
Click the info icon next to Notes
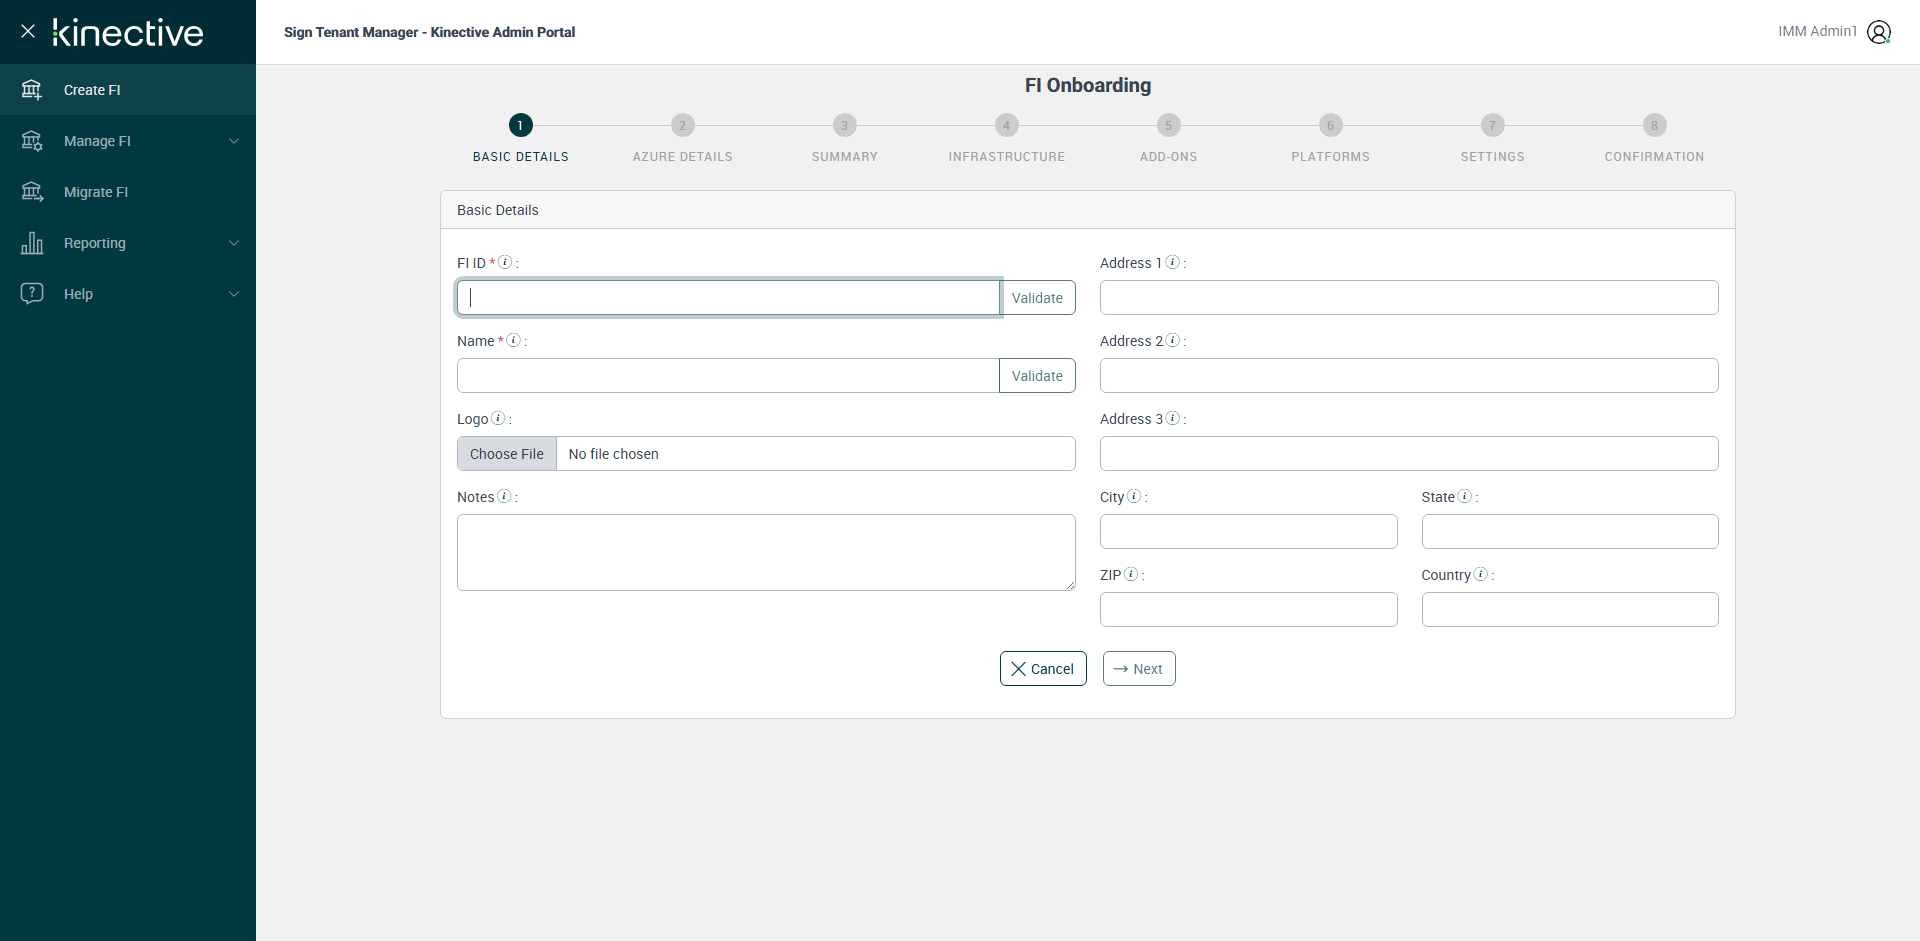504,496
